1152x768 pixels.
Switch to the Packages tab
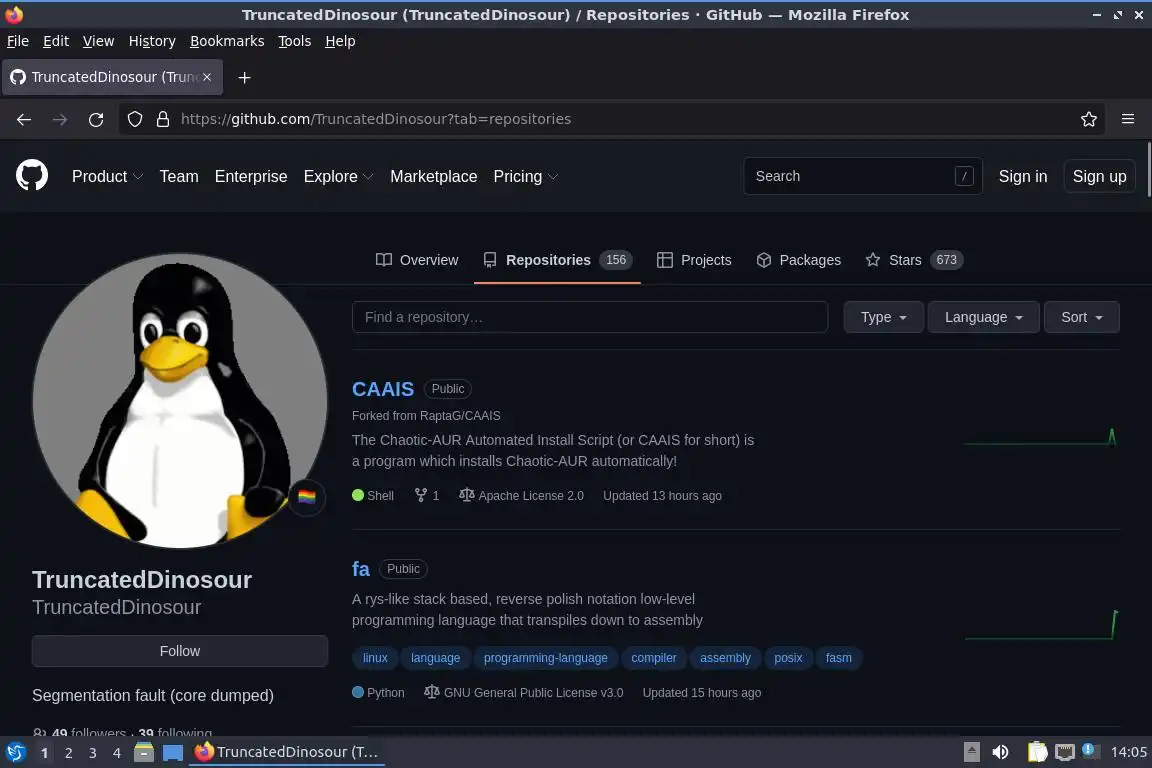[x=799, y=260]
